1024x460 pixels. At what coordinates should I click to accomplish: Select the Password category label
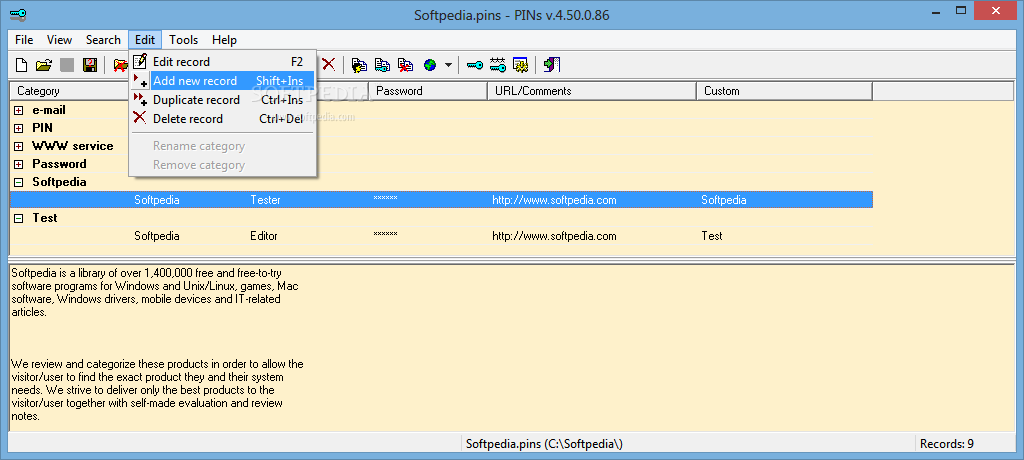[x=59, y=164]
